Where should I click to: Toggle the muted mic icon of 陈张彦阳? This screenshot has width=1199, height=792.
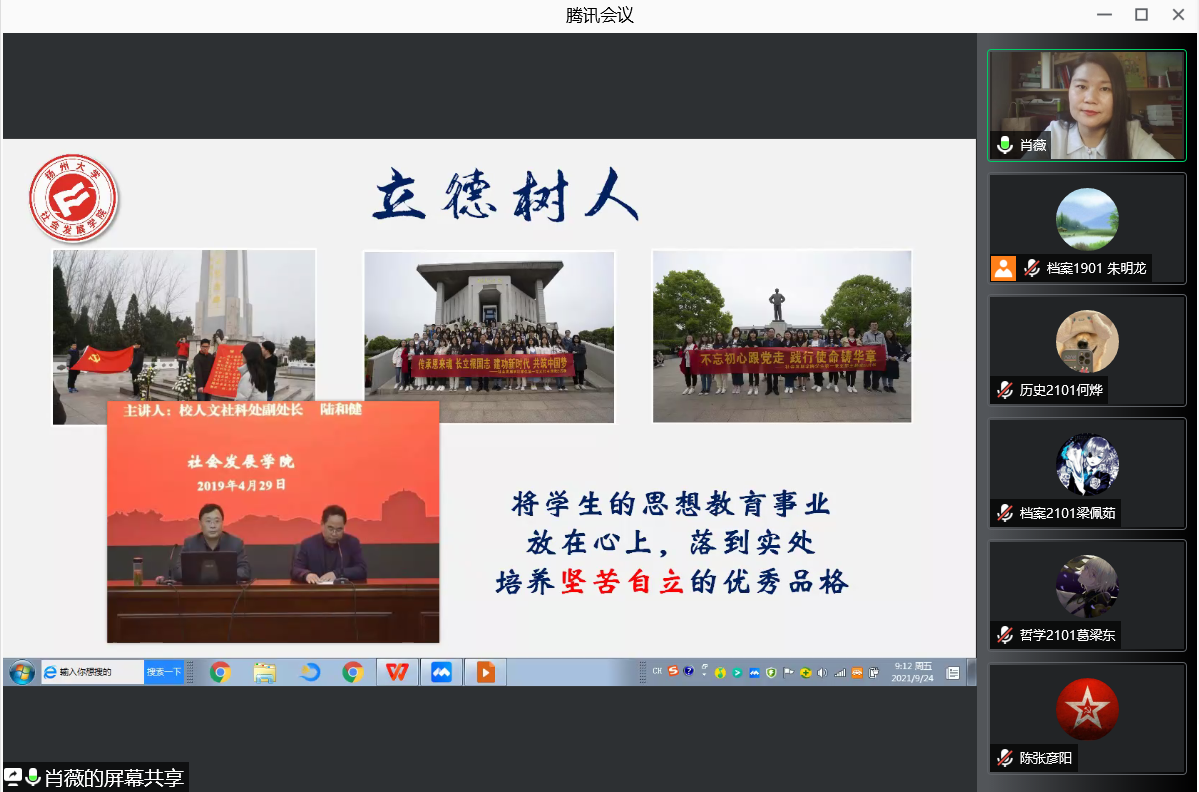click(x=1004, y=758)
